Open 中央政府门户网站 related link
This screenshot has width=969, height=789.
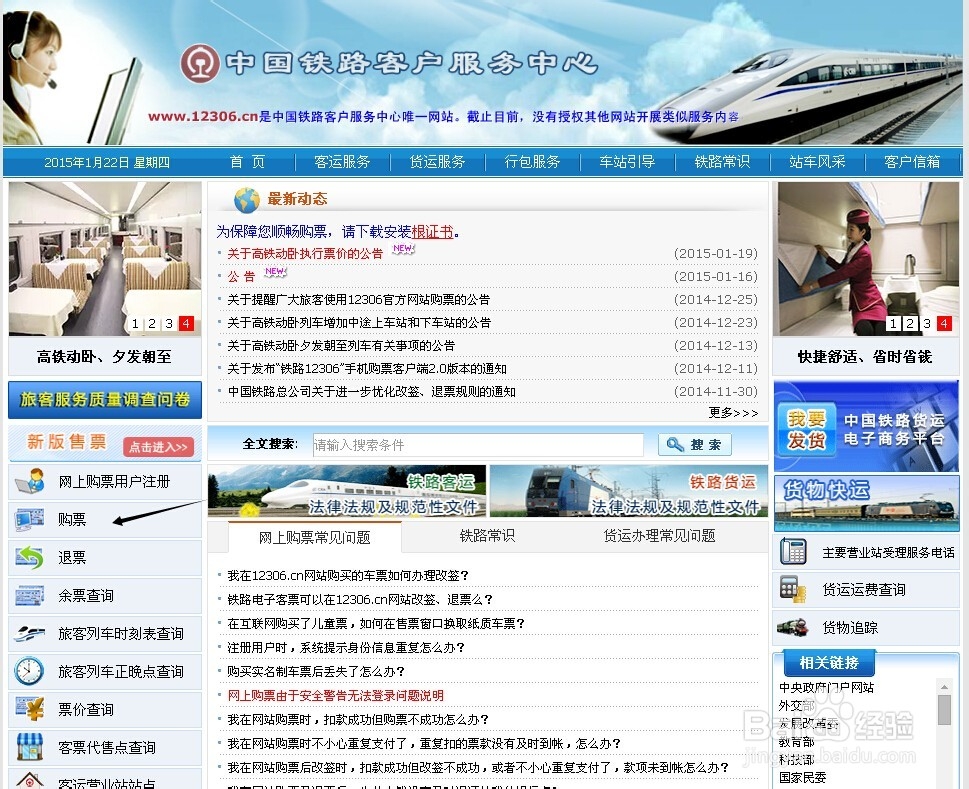826,688
